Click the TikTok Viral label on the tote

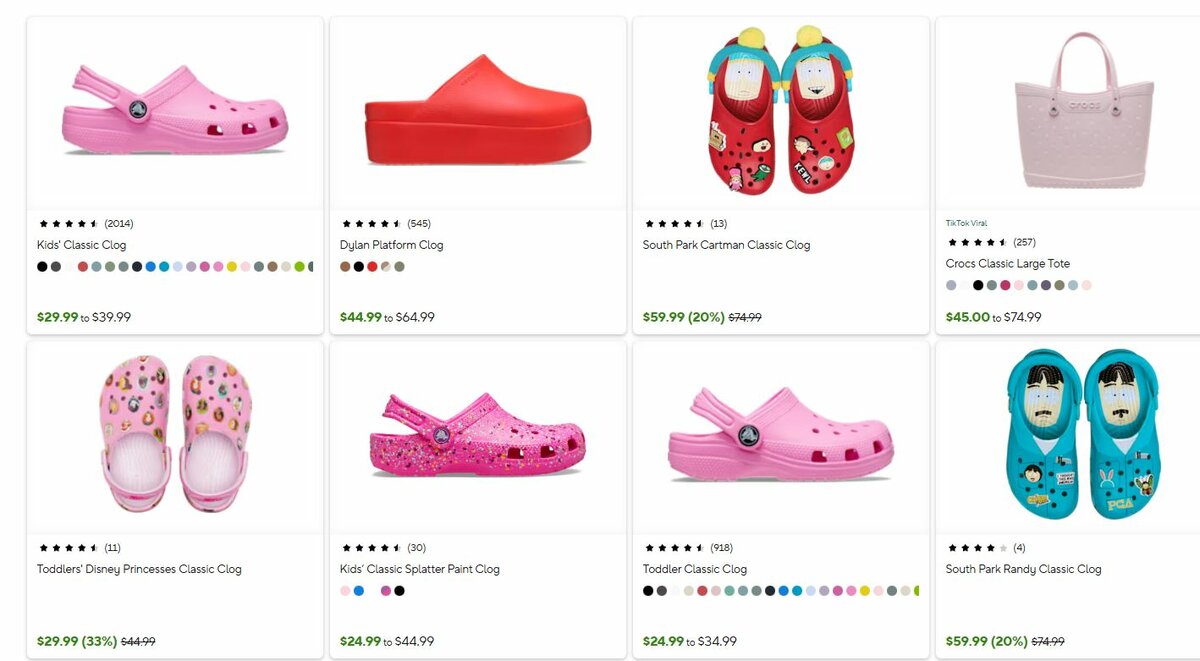tap(966, 223)
